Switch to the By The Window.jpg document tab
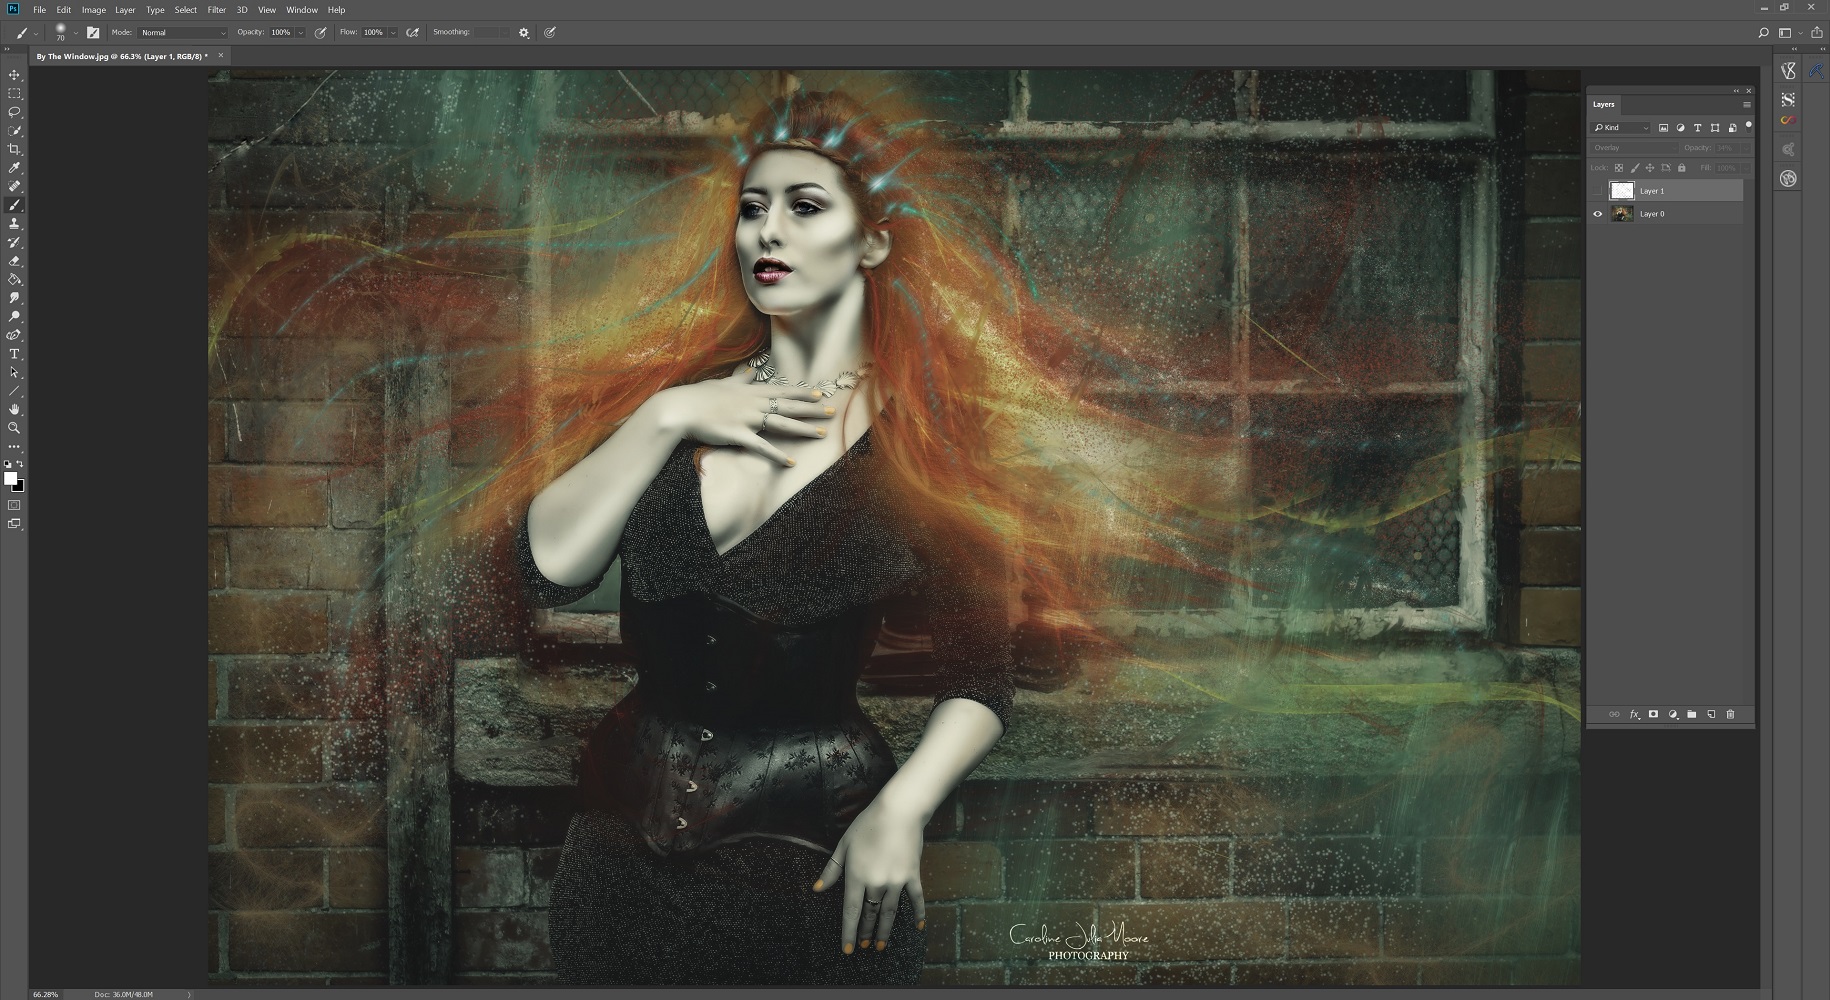 (122, 57)
